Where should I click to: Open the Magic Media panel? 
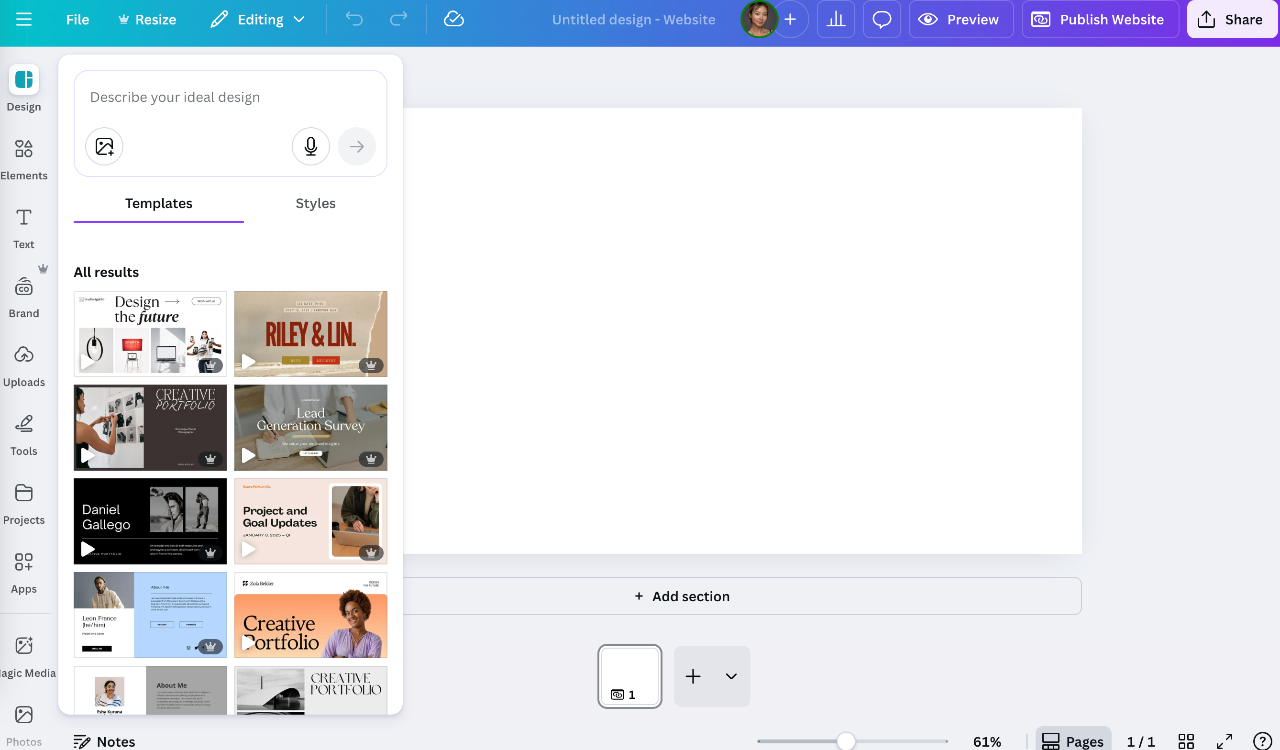pyautogui.click(x=24, y=653)
